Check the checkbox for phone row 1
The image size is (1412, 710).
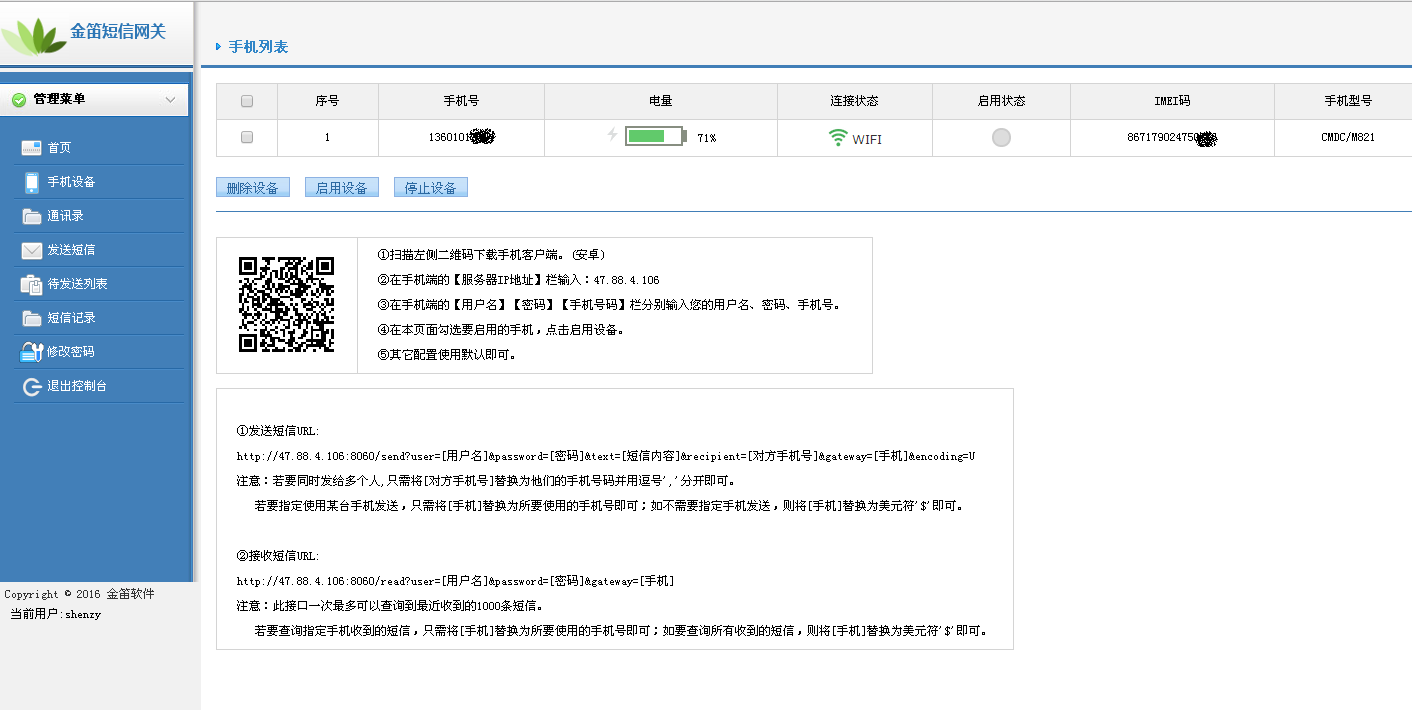(x=247, y=137)
